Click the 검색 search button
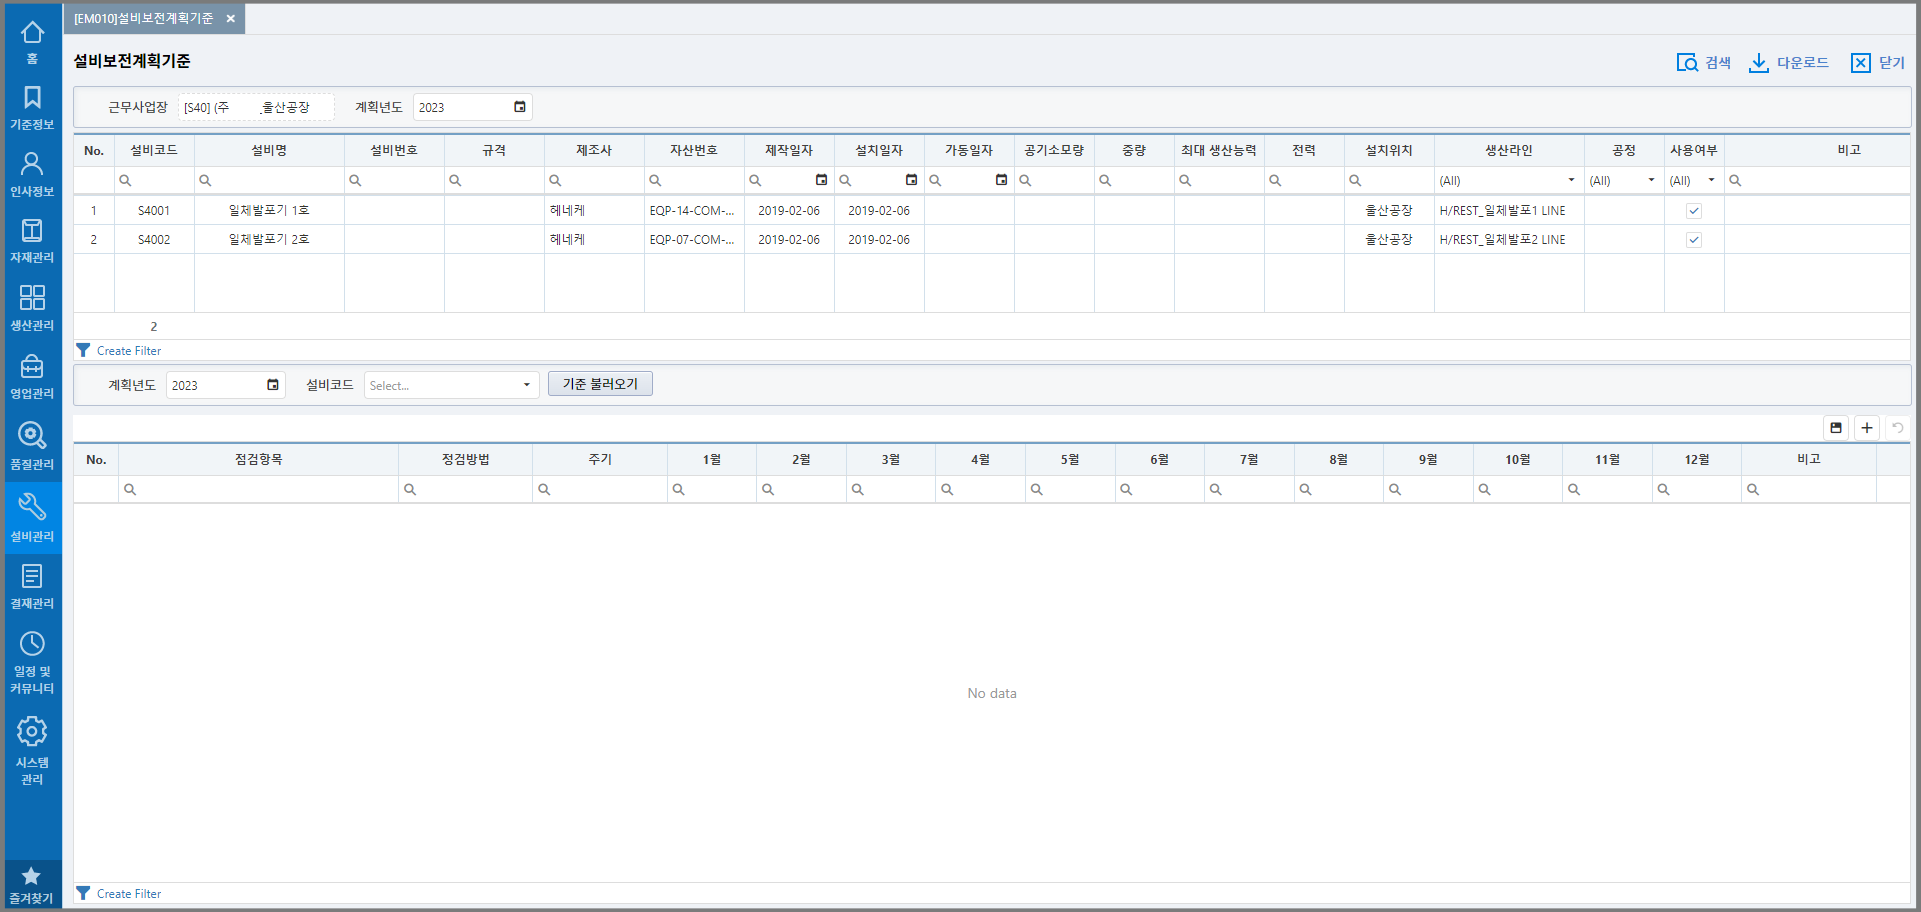 1703,63
